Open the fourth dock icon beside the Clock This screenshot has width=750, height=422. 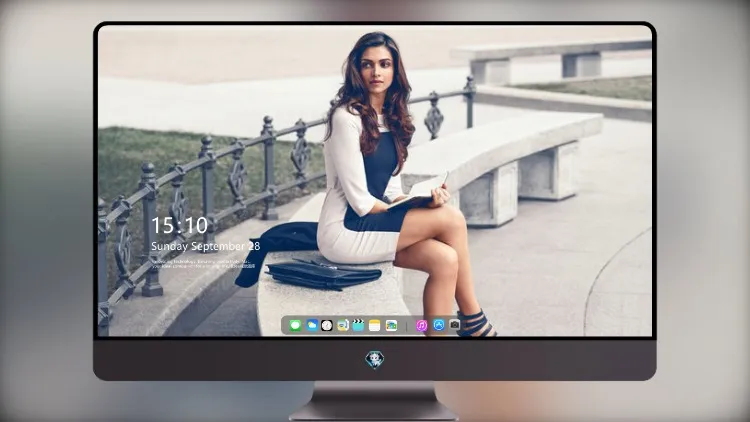(342, 326)
